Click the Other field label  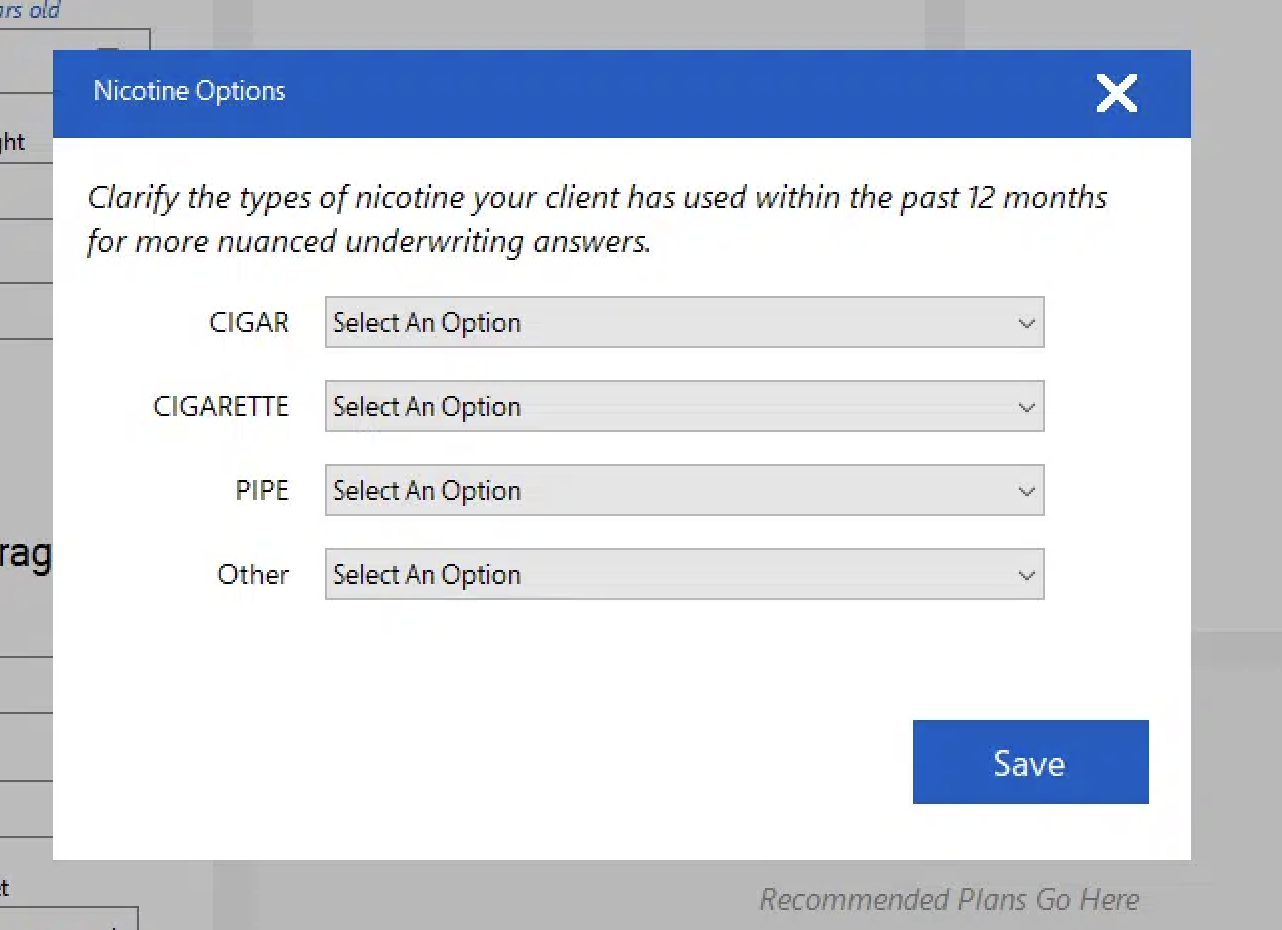[253, 574]
